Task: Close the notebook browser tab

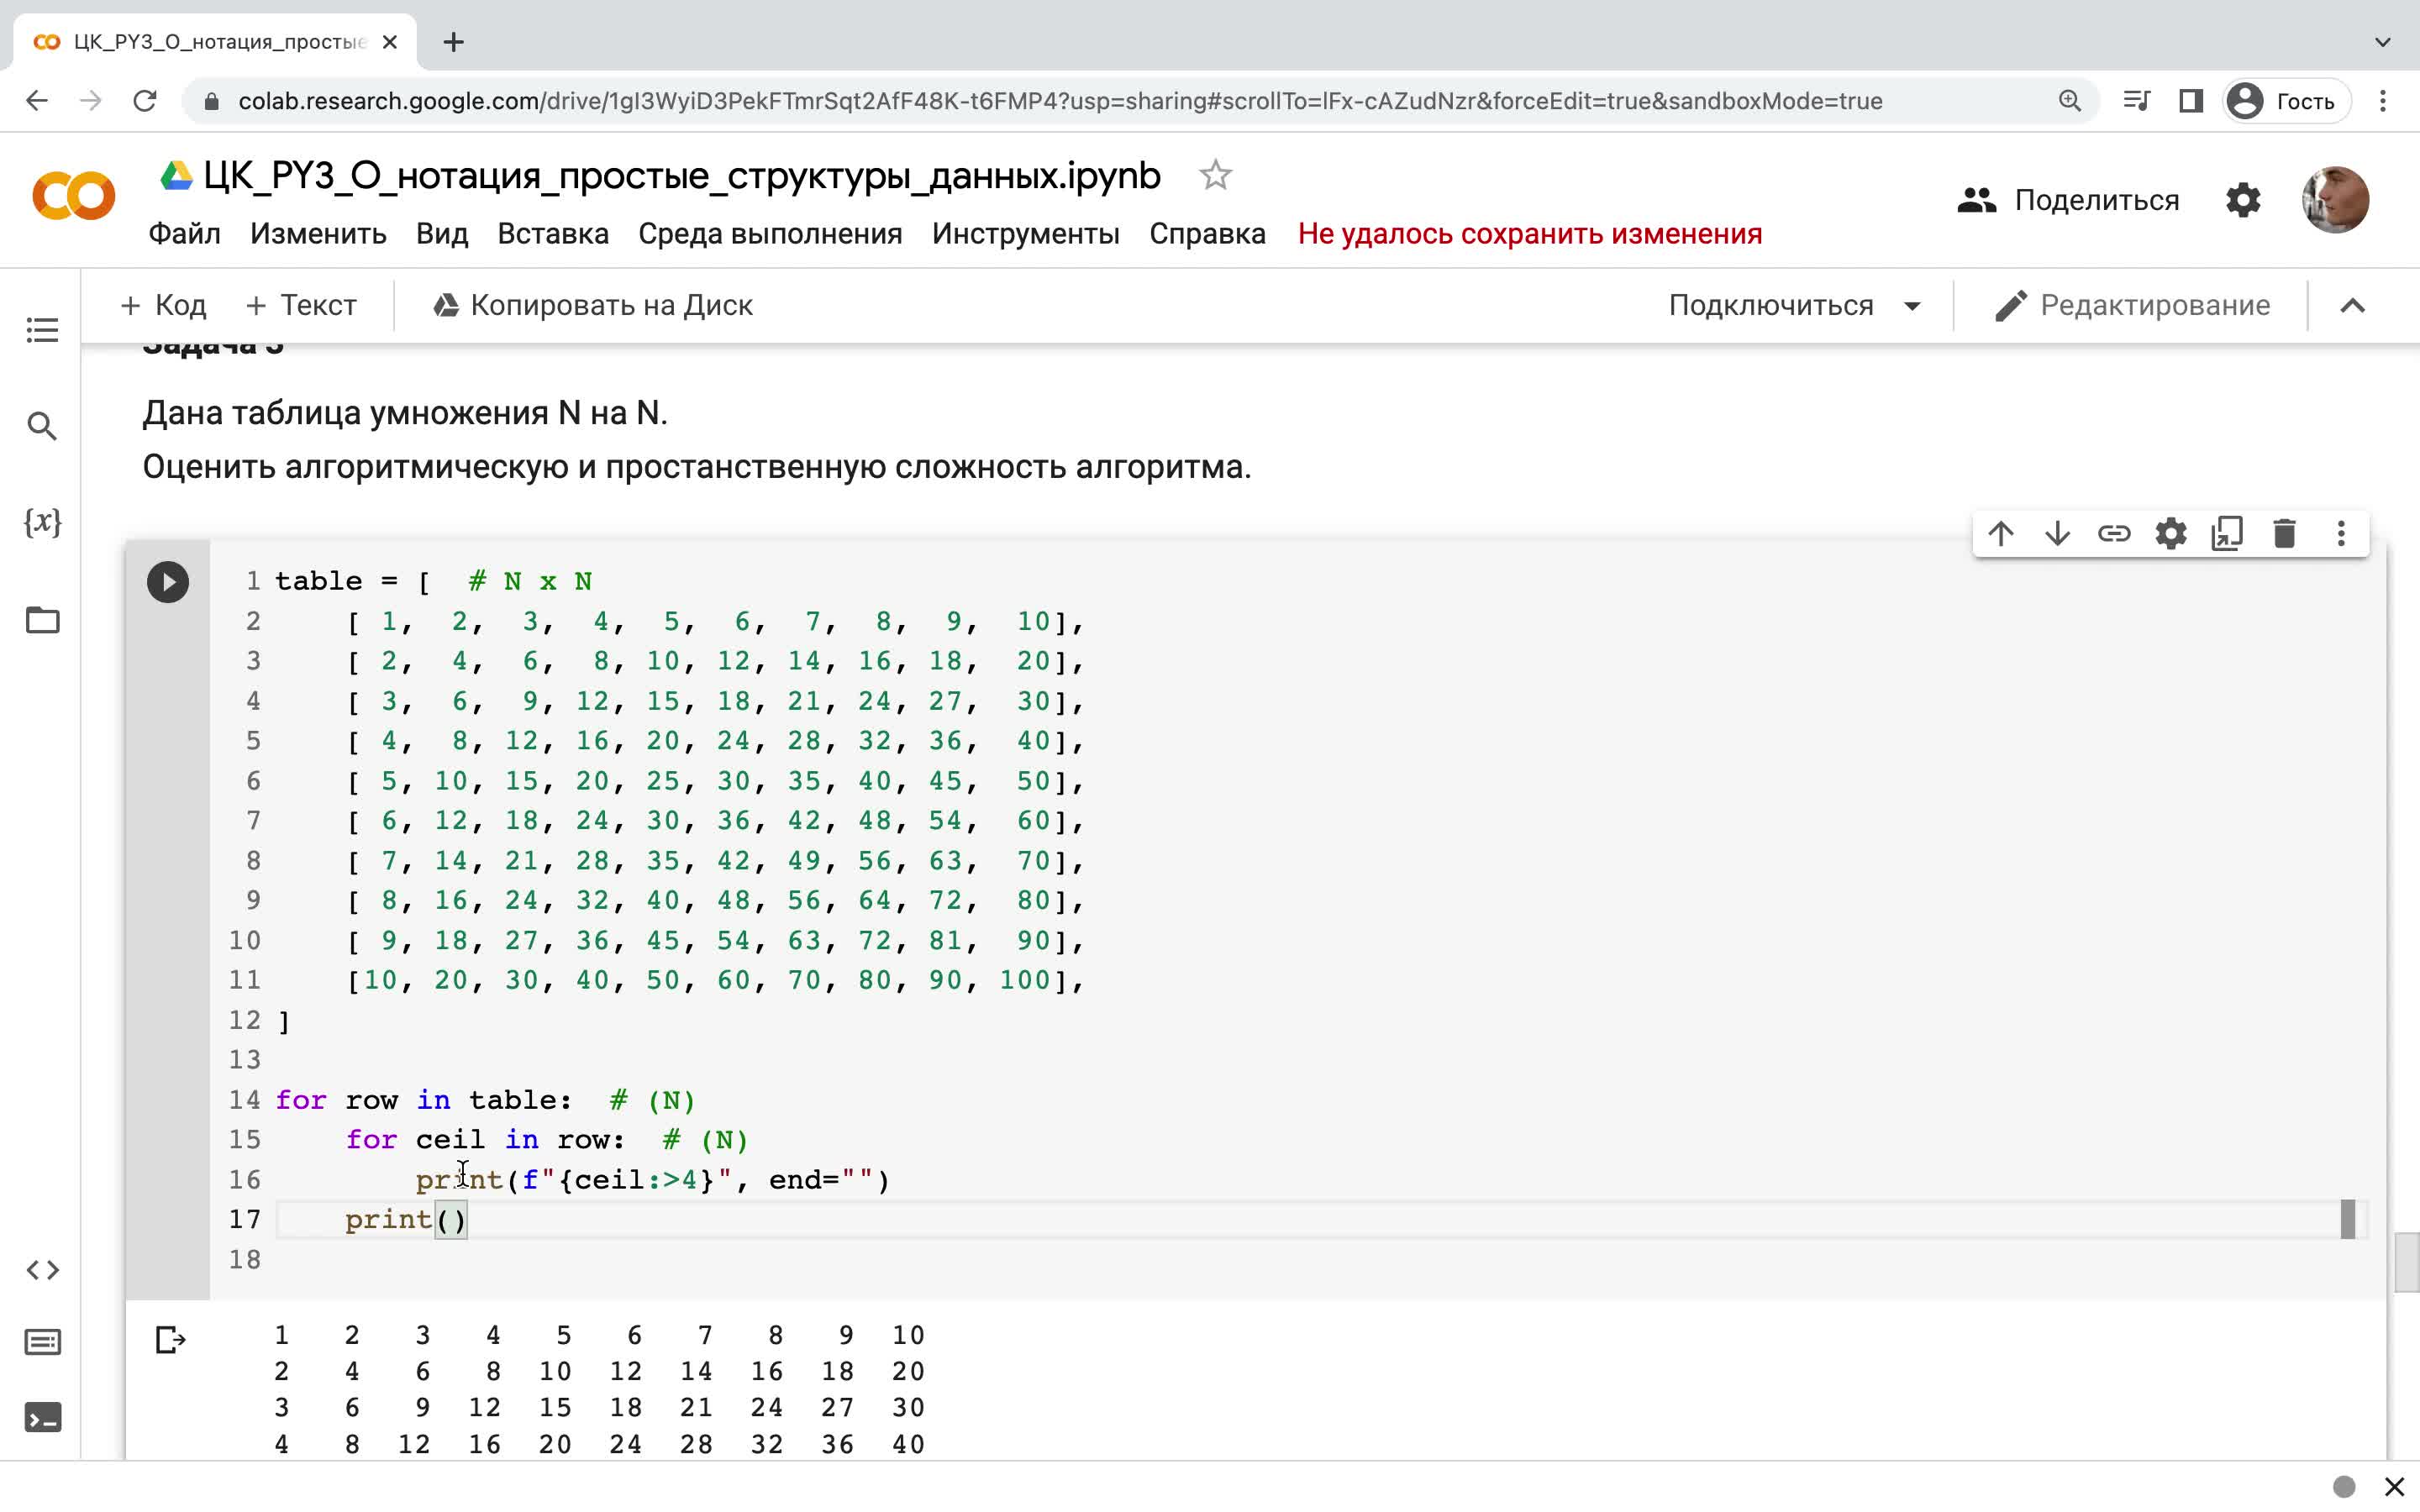Action: click(390, 42)
